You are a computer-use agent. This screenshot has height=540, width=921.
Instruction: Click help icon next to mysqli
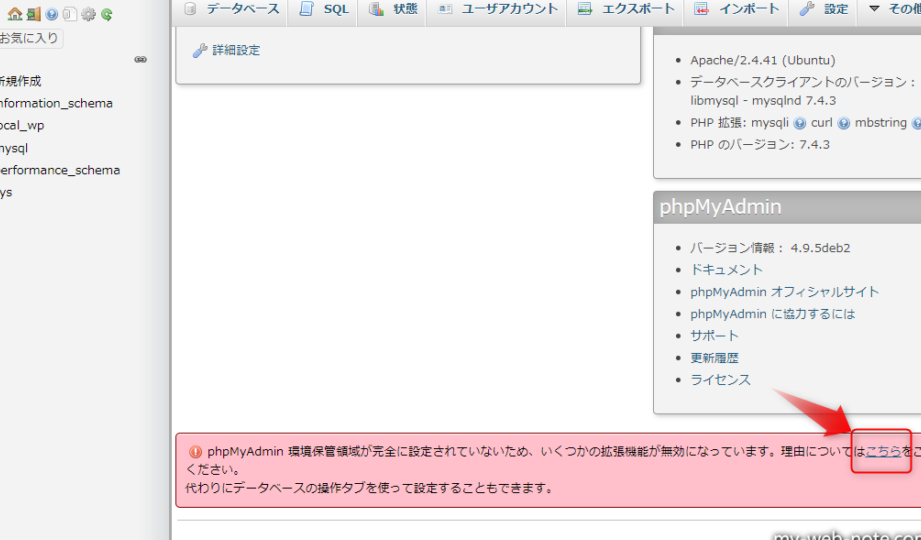(x=799, y=123)
